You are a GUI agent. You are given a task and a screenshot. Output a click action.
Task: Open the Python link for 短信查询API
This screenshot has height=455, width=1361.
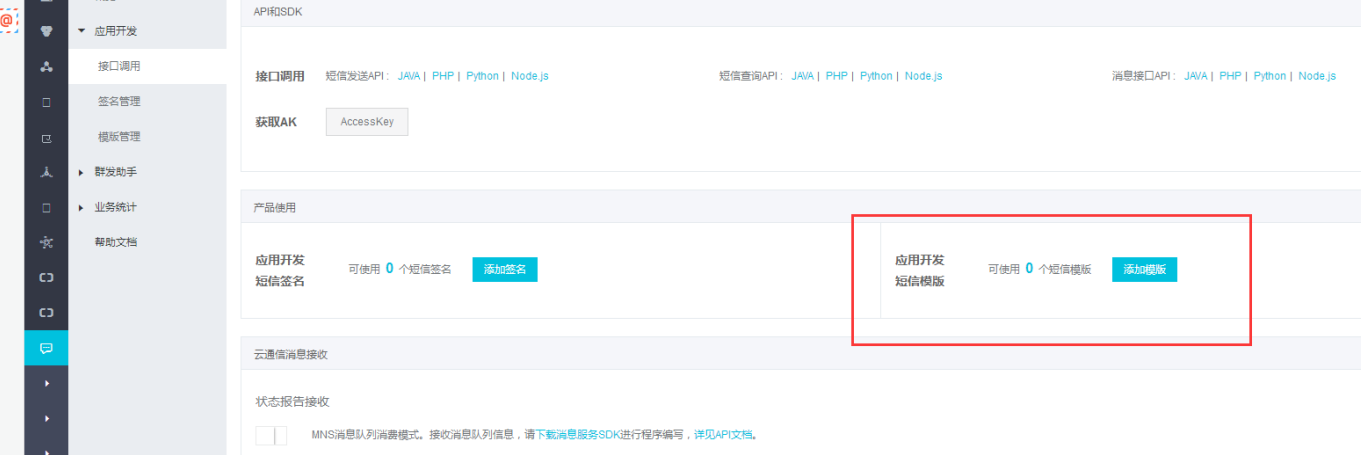point(876,76)
